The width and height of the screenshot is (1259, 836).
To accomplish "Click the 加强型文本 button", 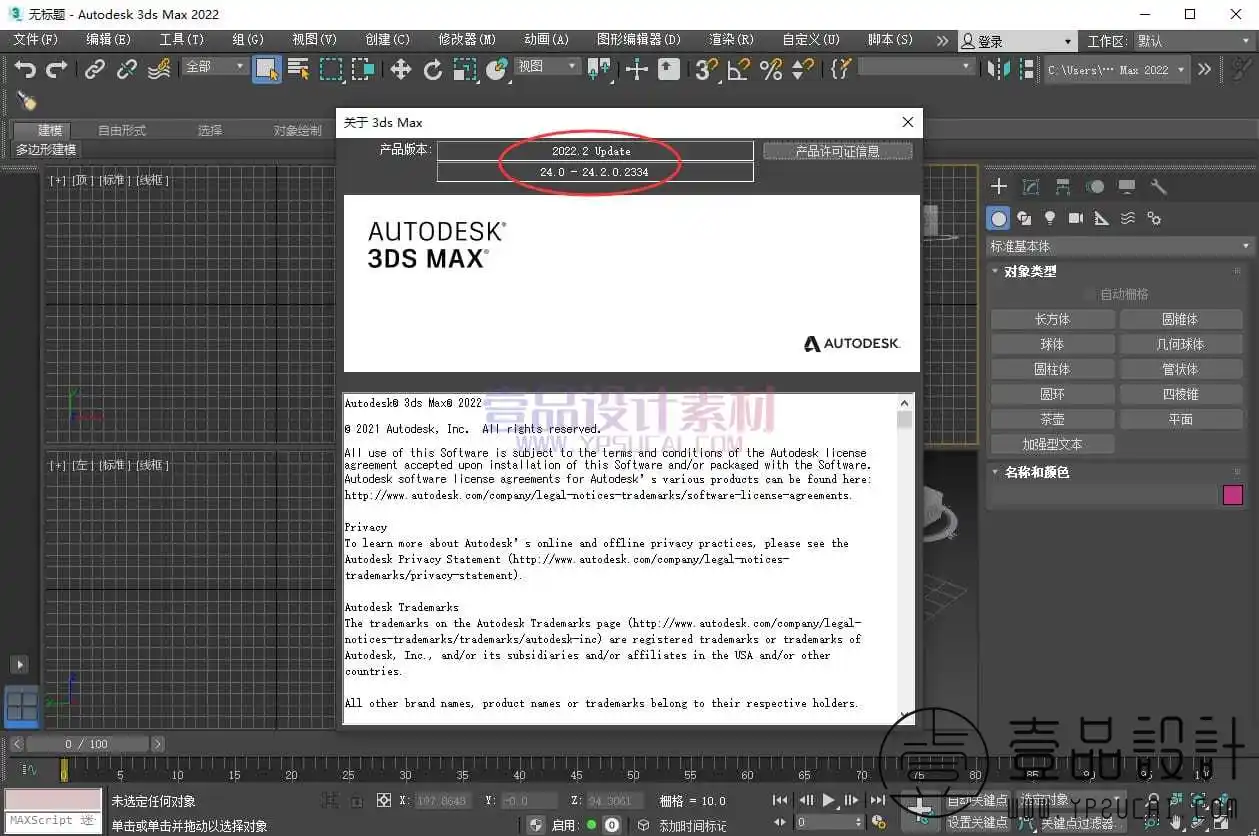I will click(x=1052, y=444).
